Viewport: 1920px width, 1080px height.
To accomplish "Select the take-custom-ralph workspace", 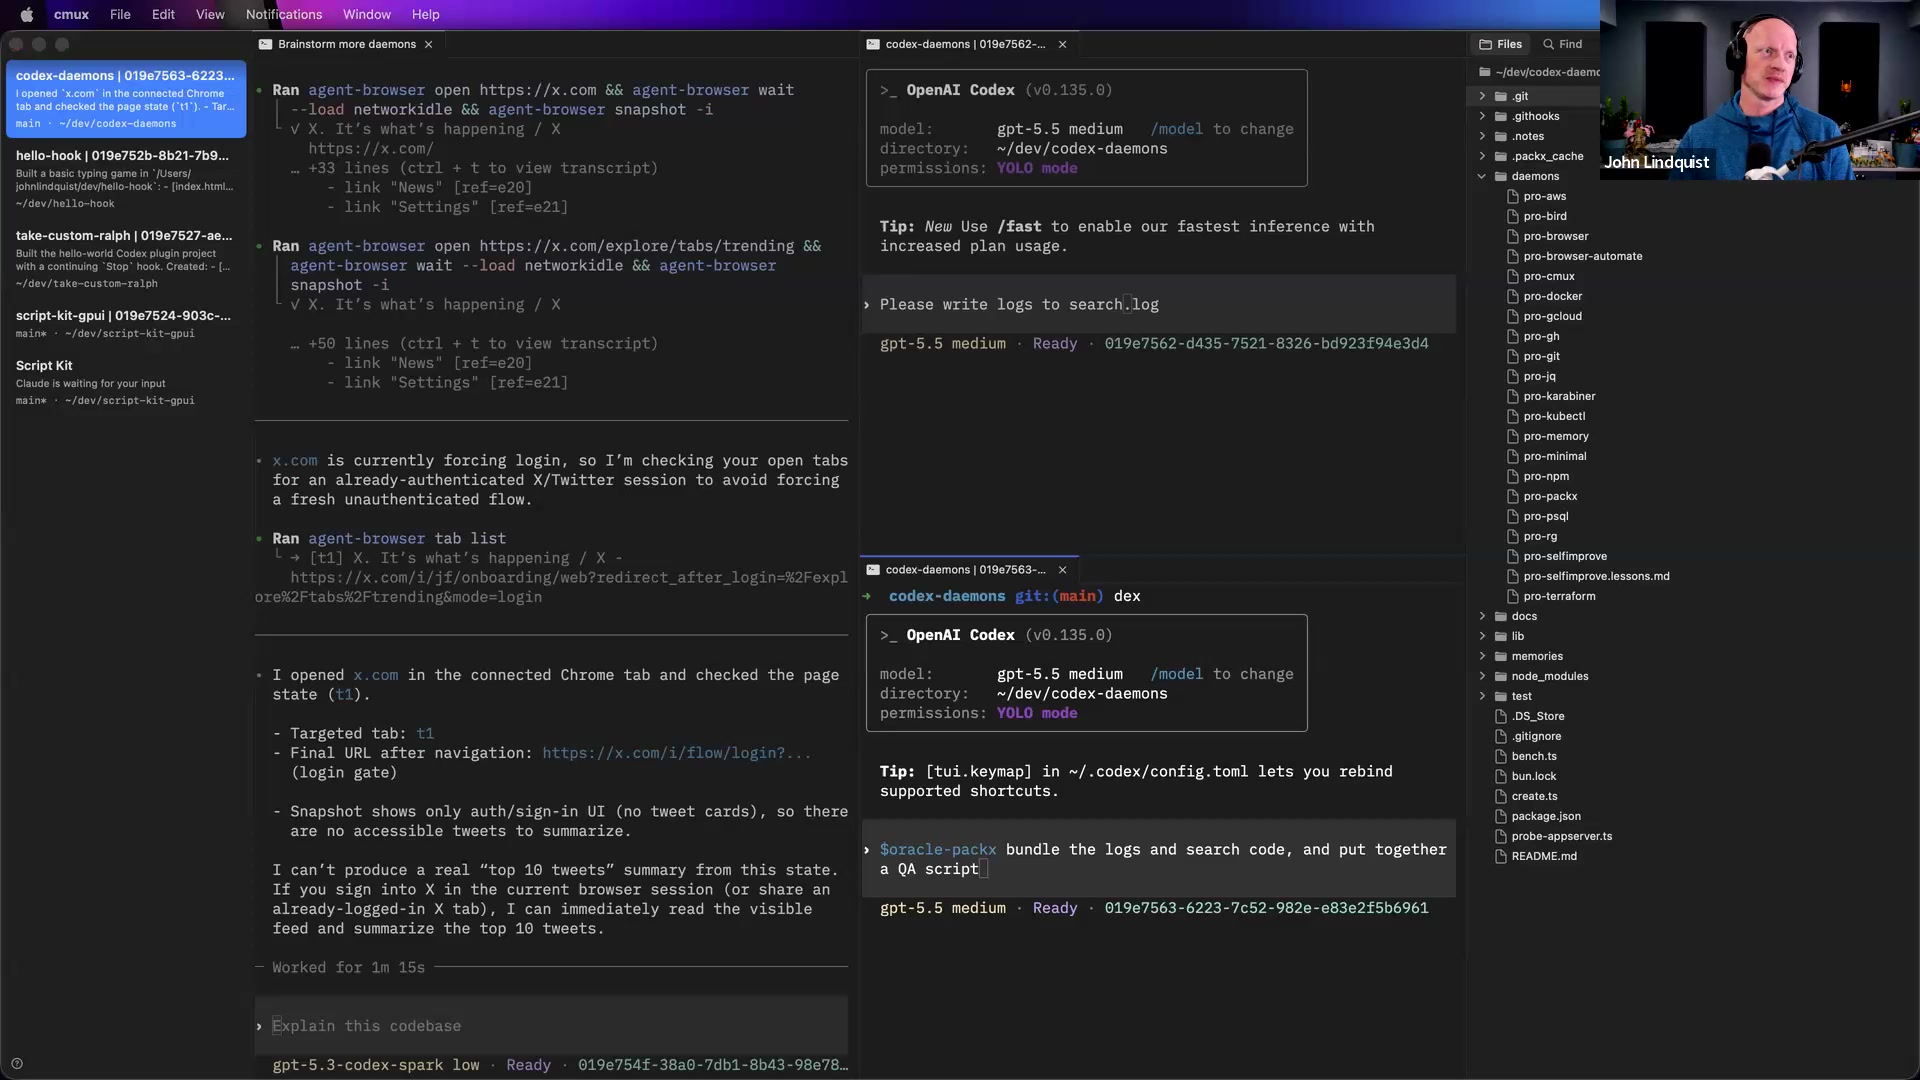I will (125, 259).
